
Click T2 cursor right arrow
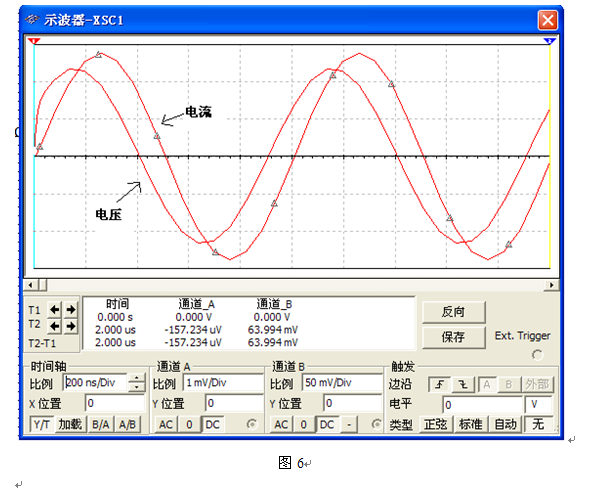70,326
